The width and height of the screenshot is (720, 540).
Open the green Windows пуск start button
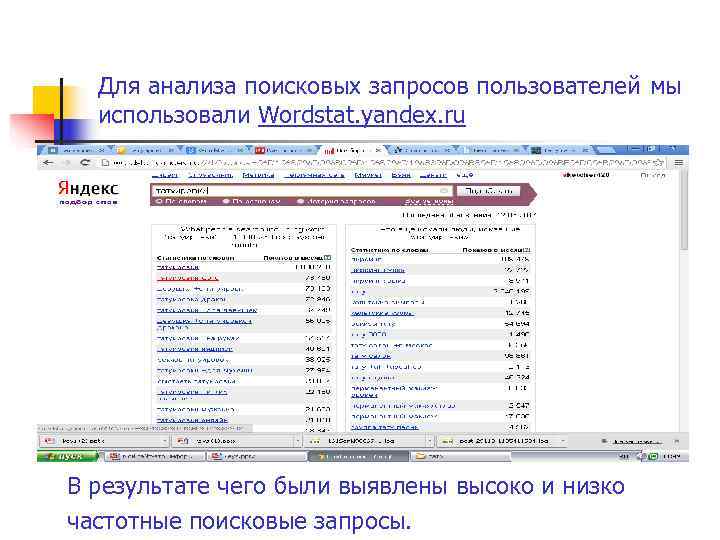67,456
